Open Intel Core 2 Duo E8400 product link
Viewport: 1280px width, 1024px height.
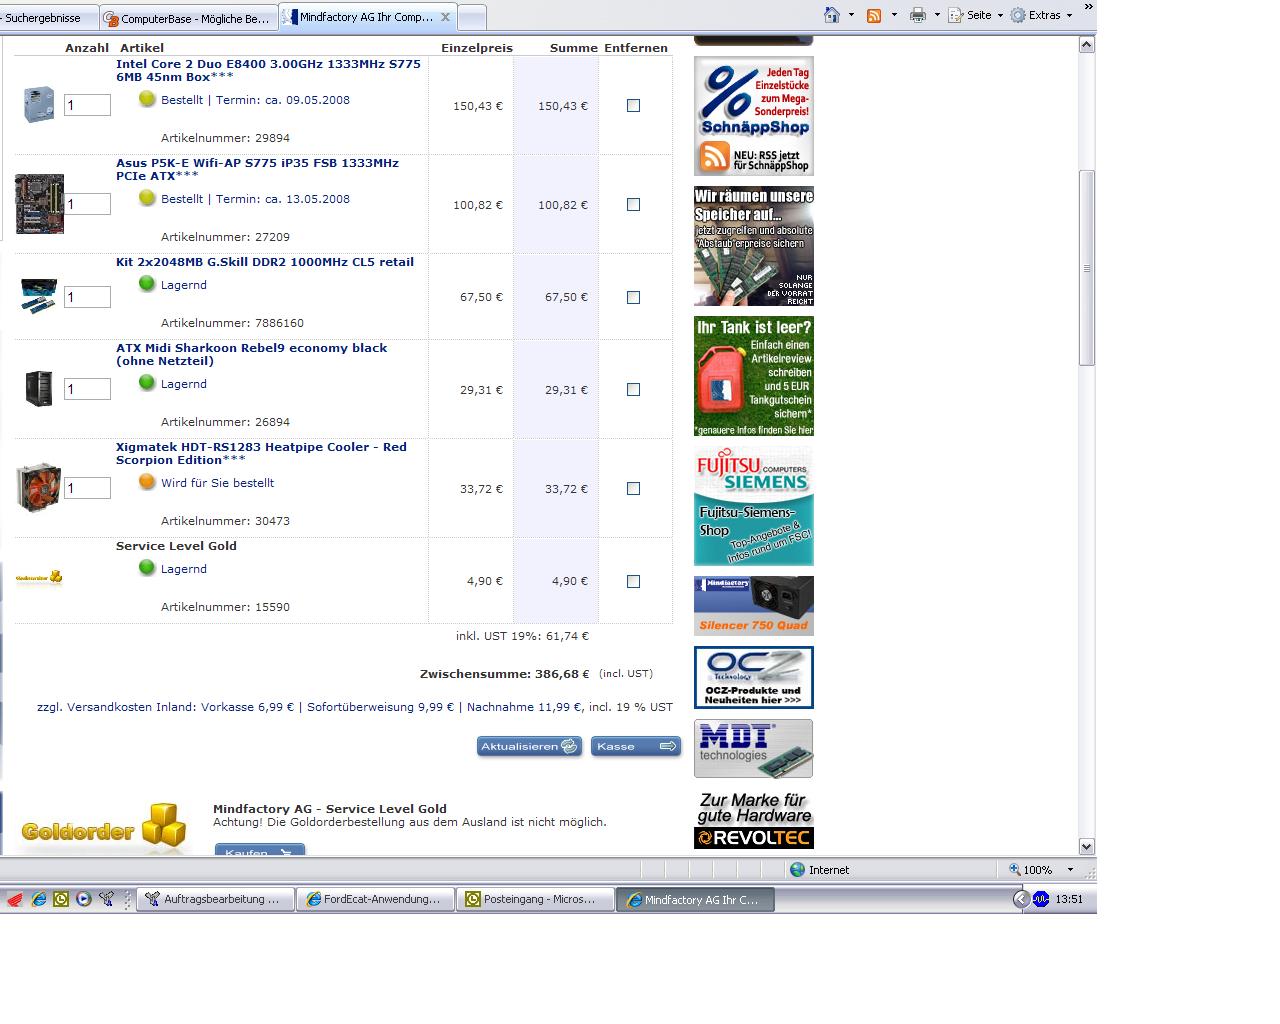268,70
